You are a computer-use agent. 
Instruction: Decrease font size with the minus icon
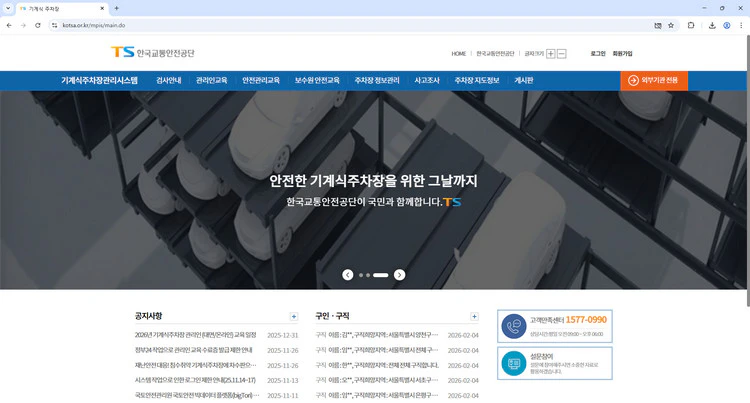coord(562,53)
